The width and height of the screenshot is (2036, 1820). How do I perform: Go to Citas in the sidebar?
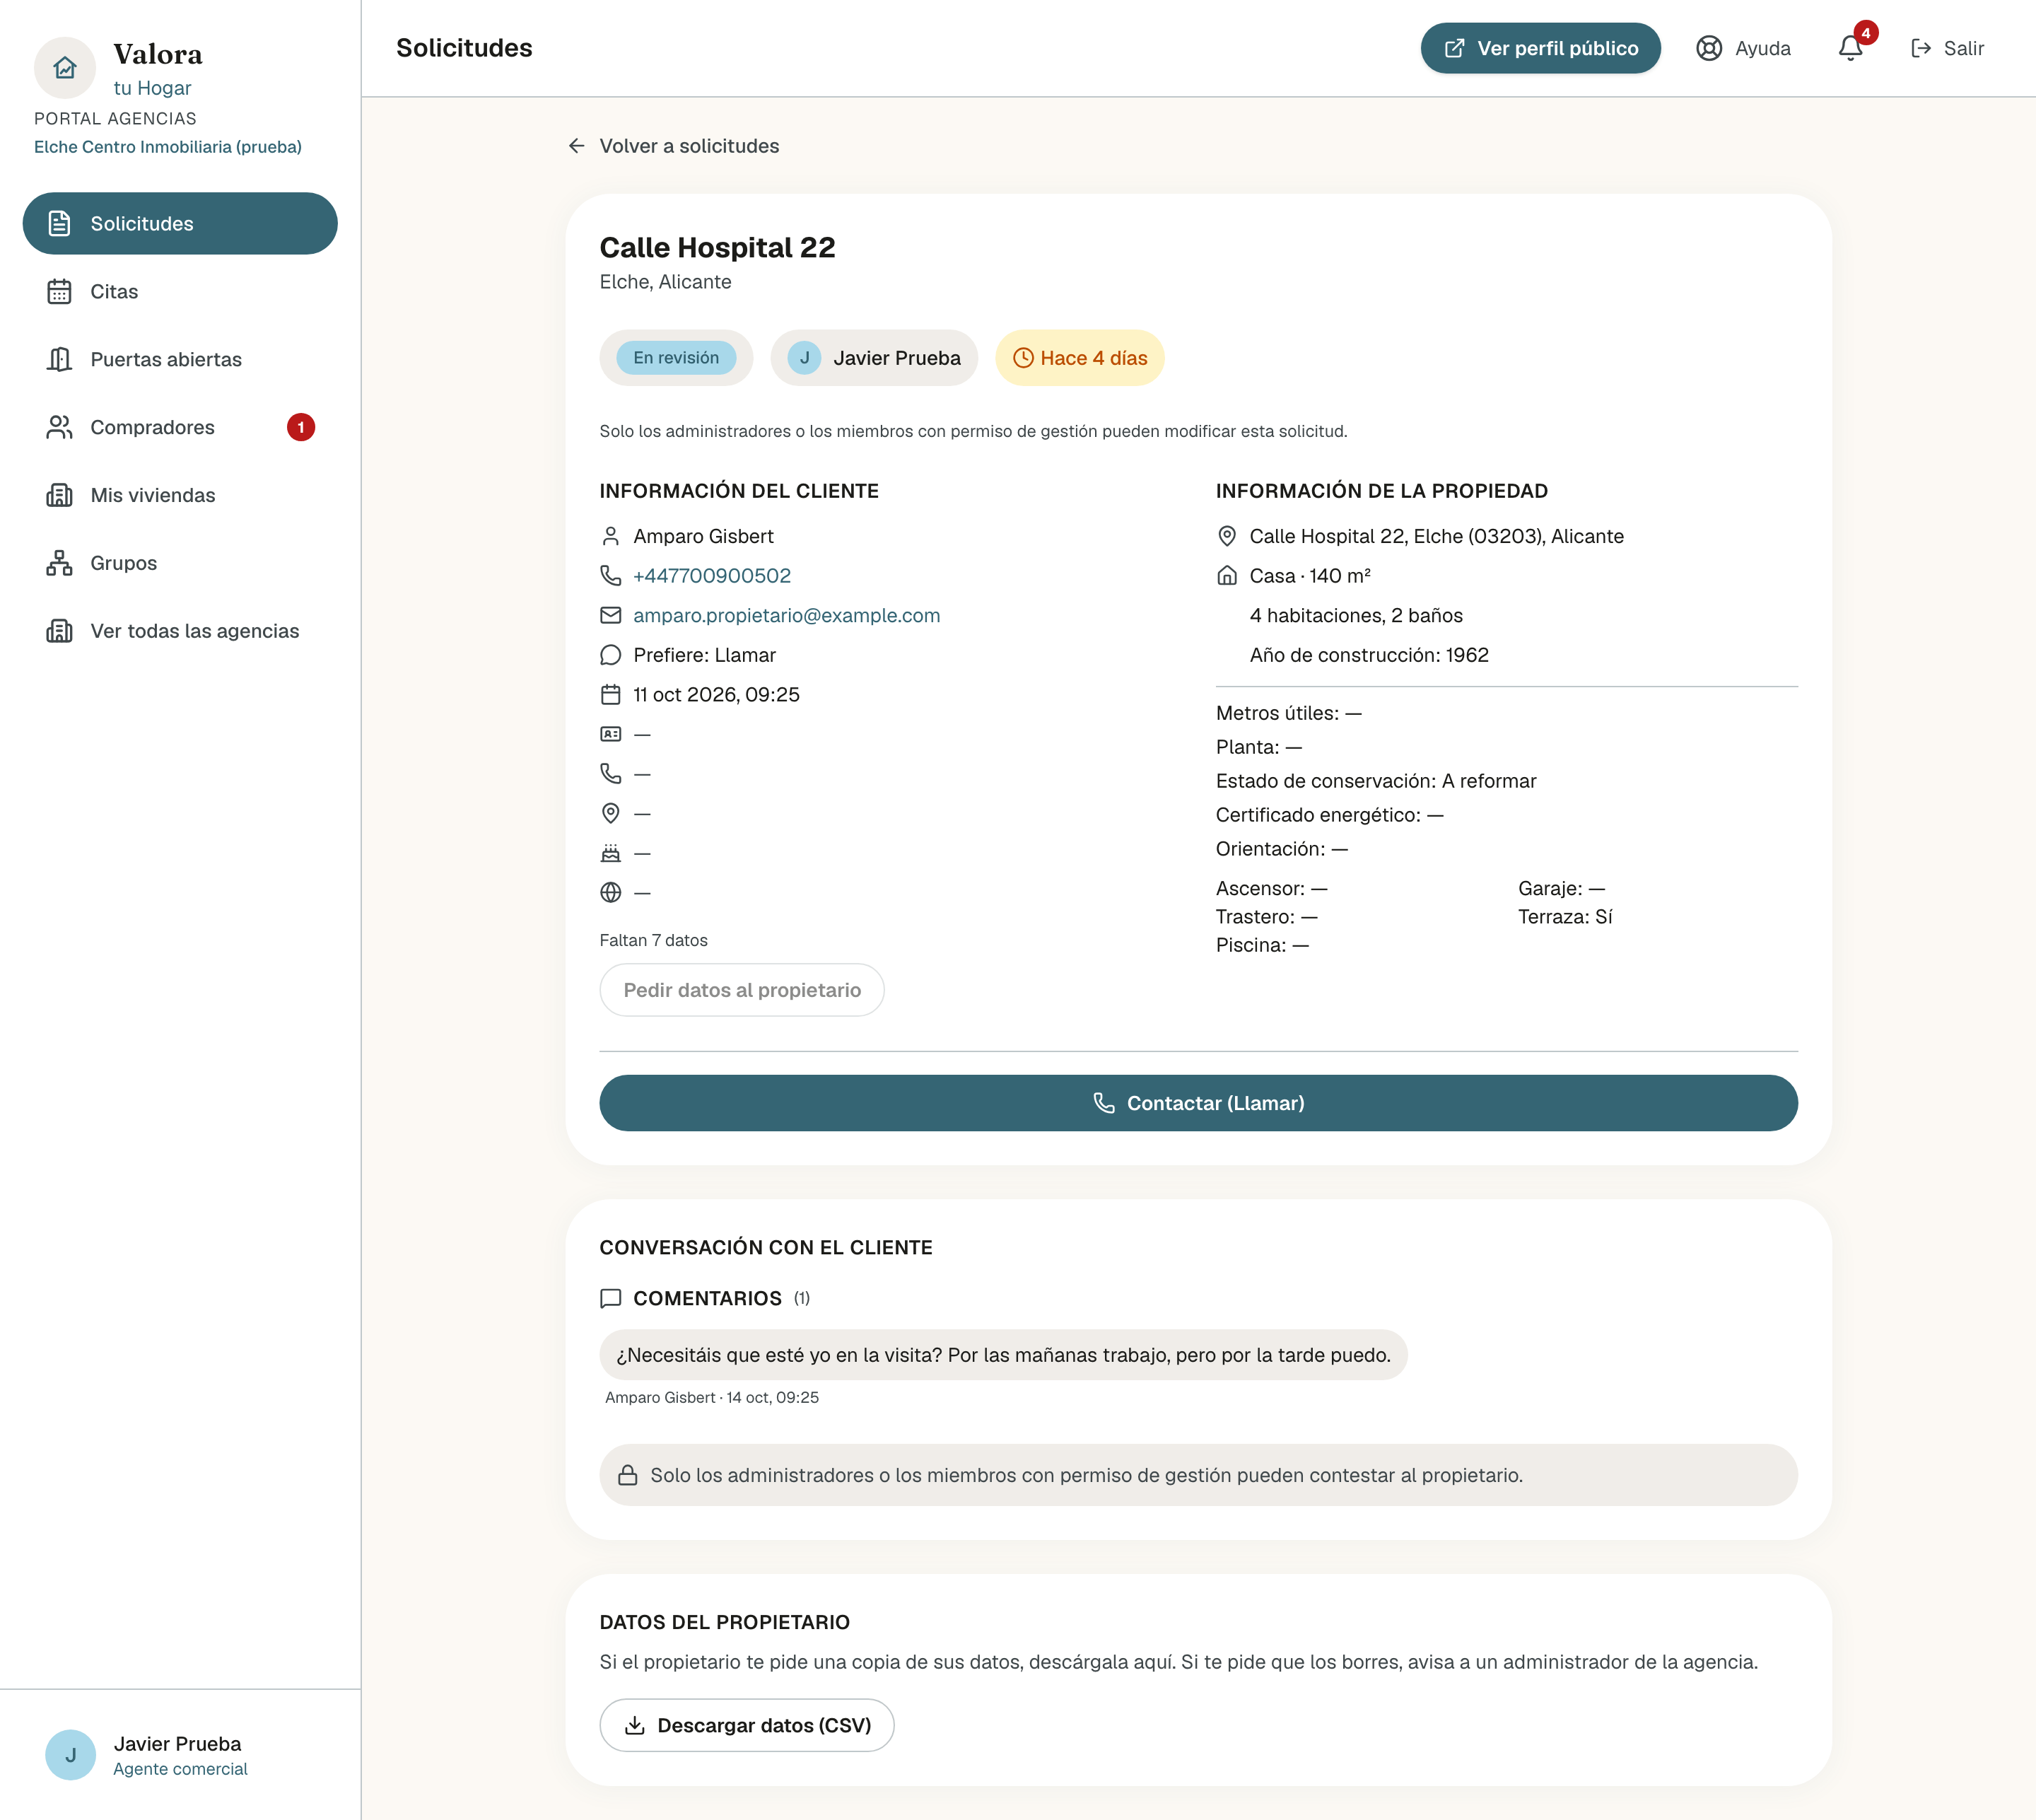[180, 292]
